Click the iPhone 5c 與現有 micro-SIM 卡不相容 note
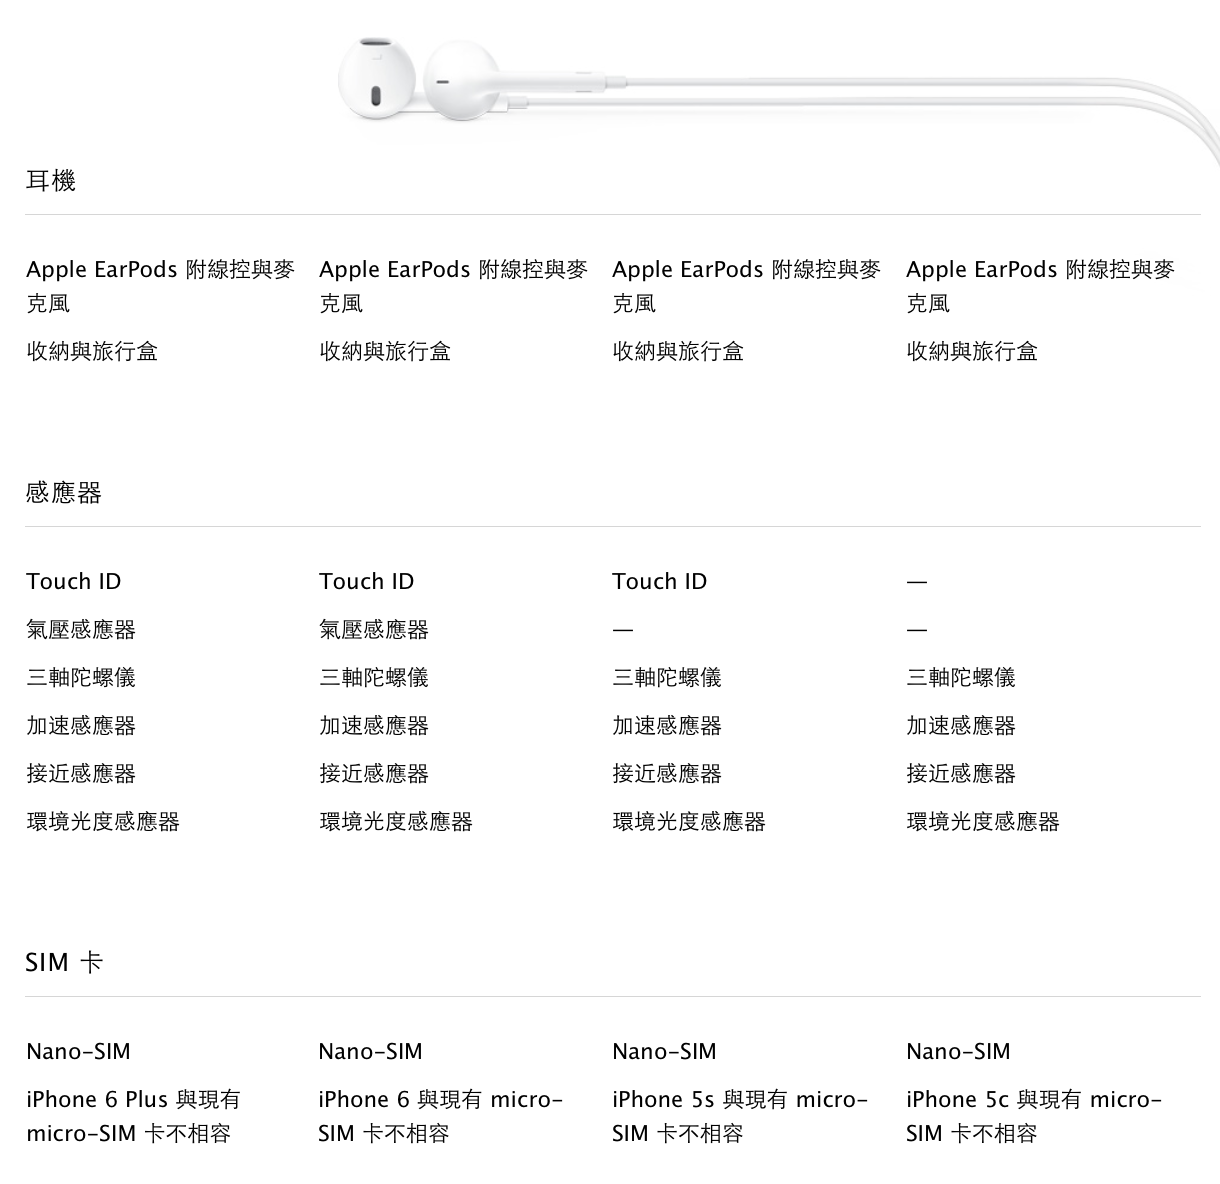This screenshot has width=1220, height=1184. coord(1034,1117)
